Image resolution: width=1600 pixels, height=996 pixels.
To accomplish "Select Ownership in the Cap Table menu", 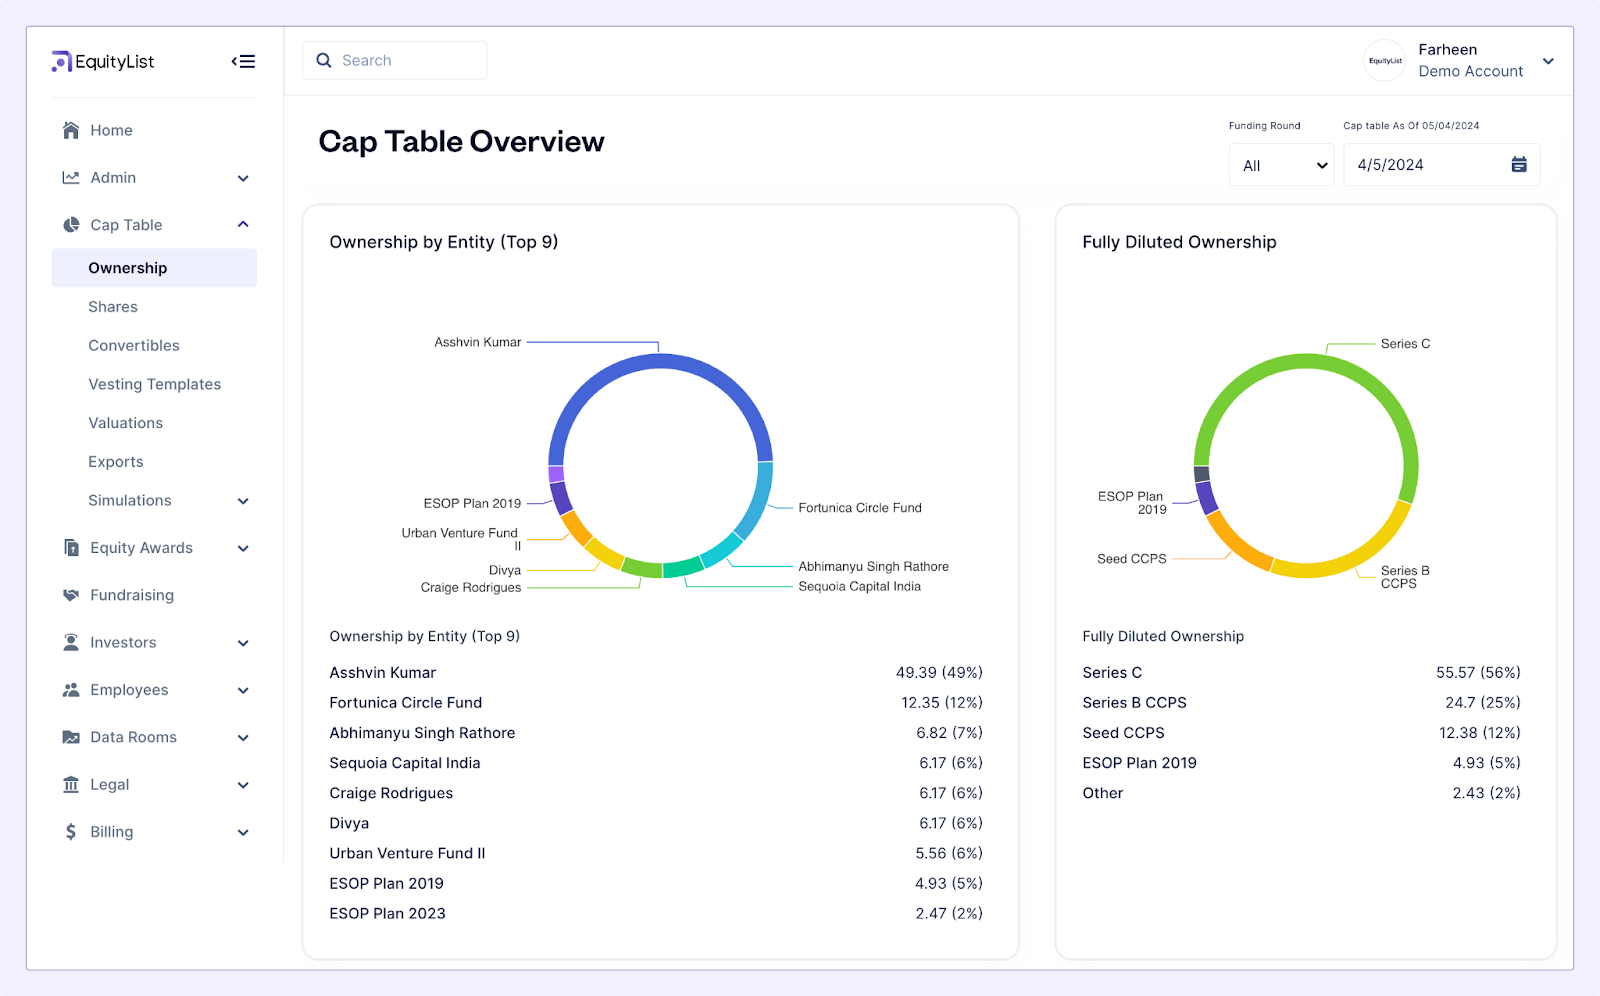I will pyautogui.click(x=127, y=267).
